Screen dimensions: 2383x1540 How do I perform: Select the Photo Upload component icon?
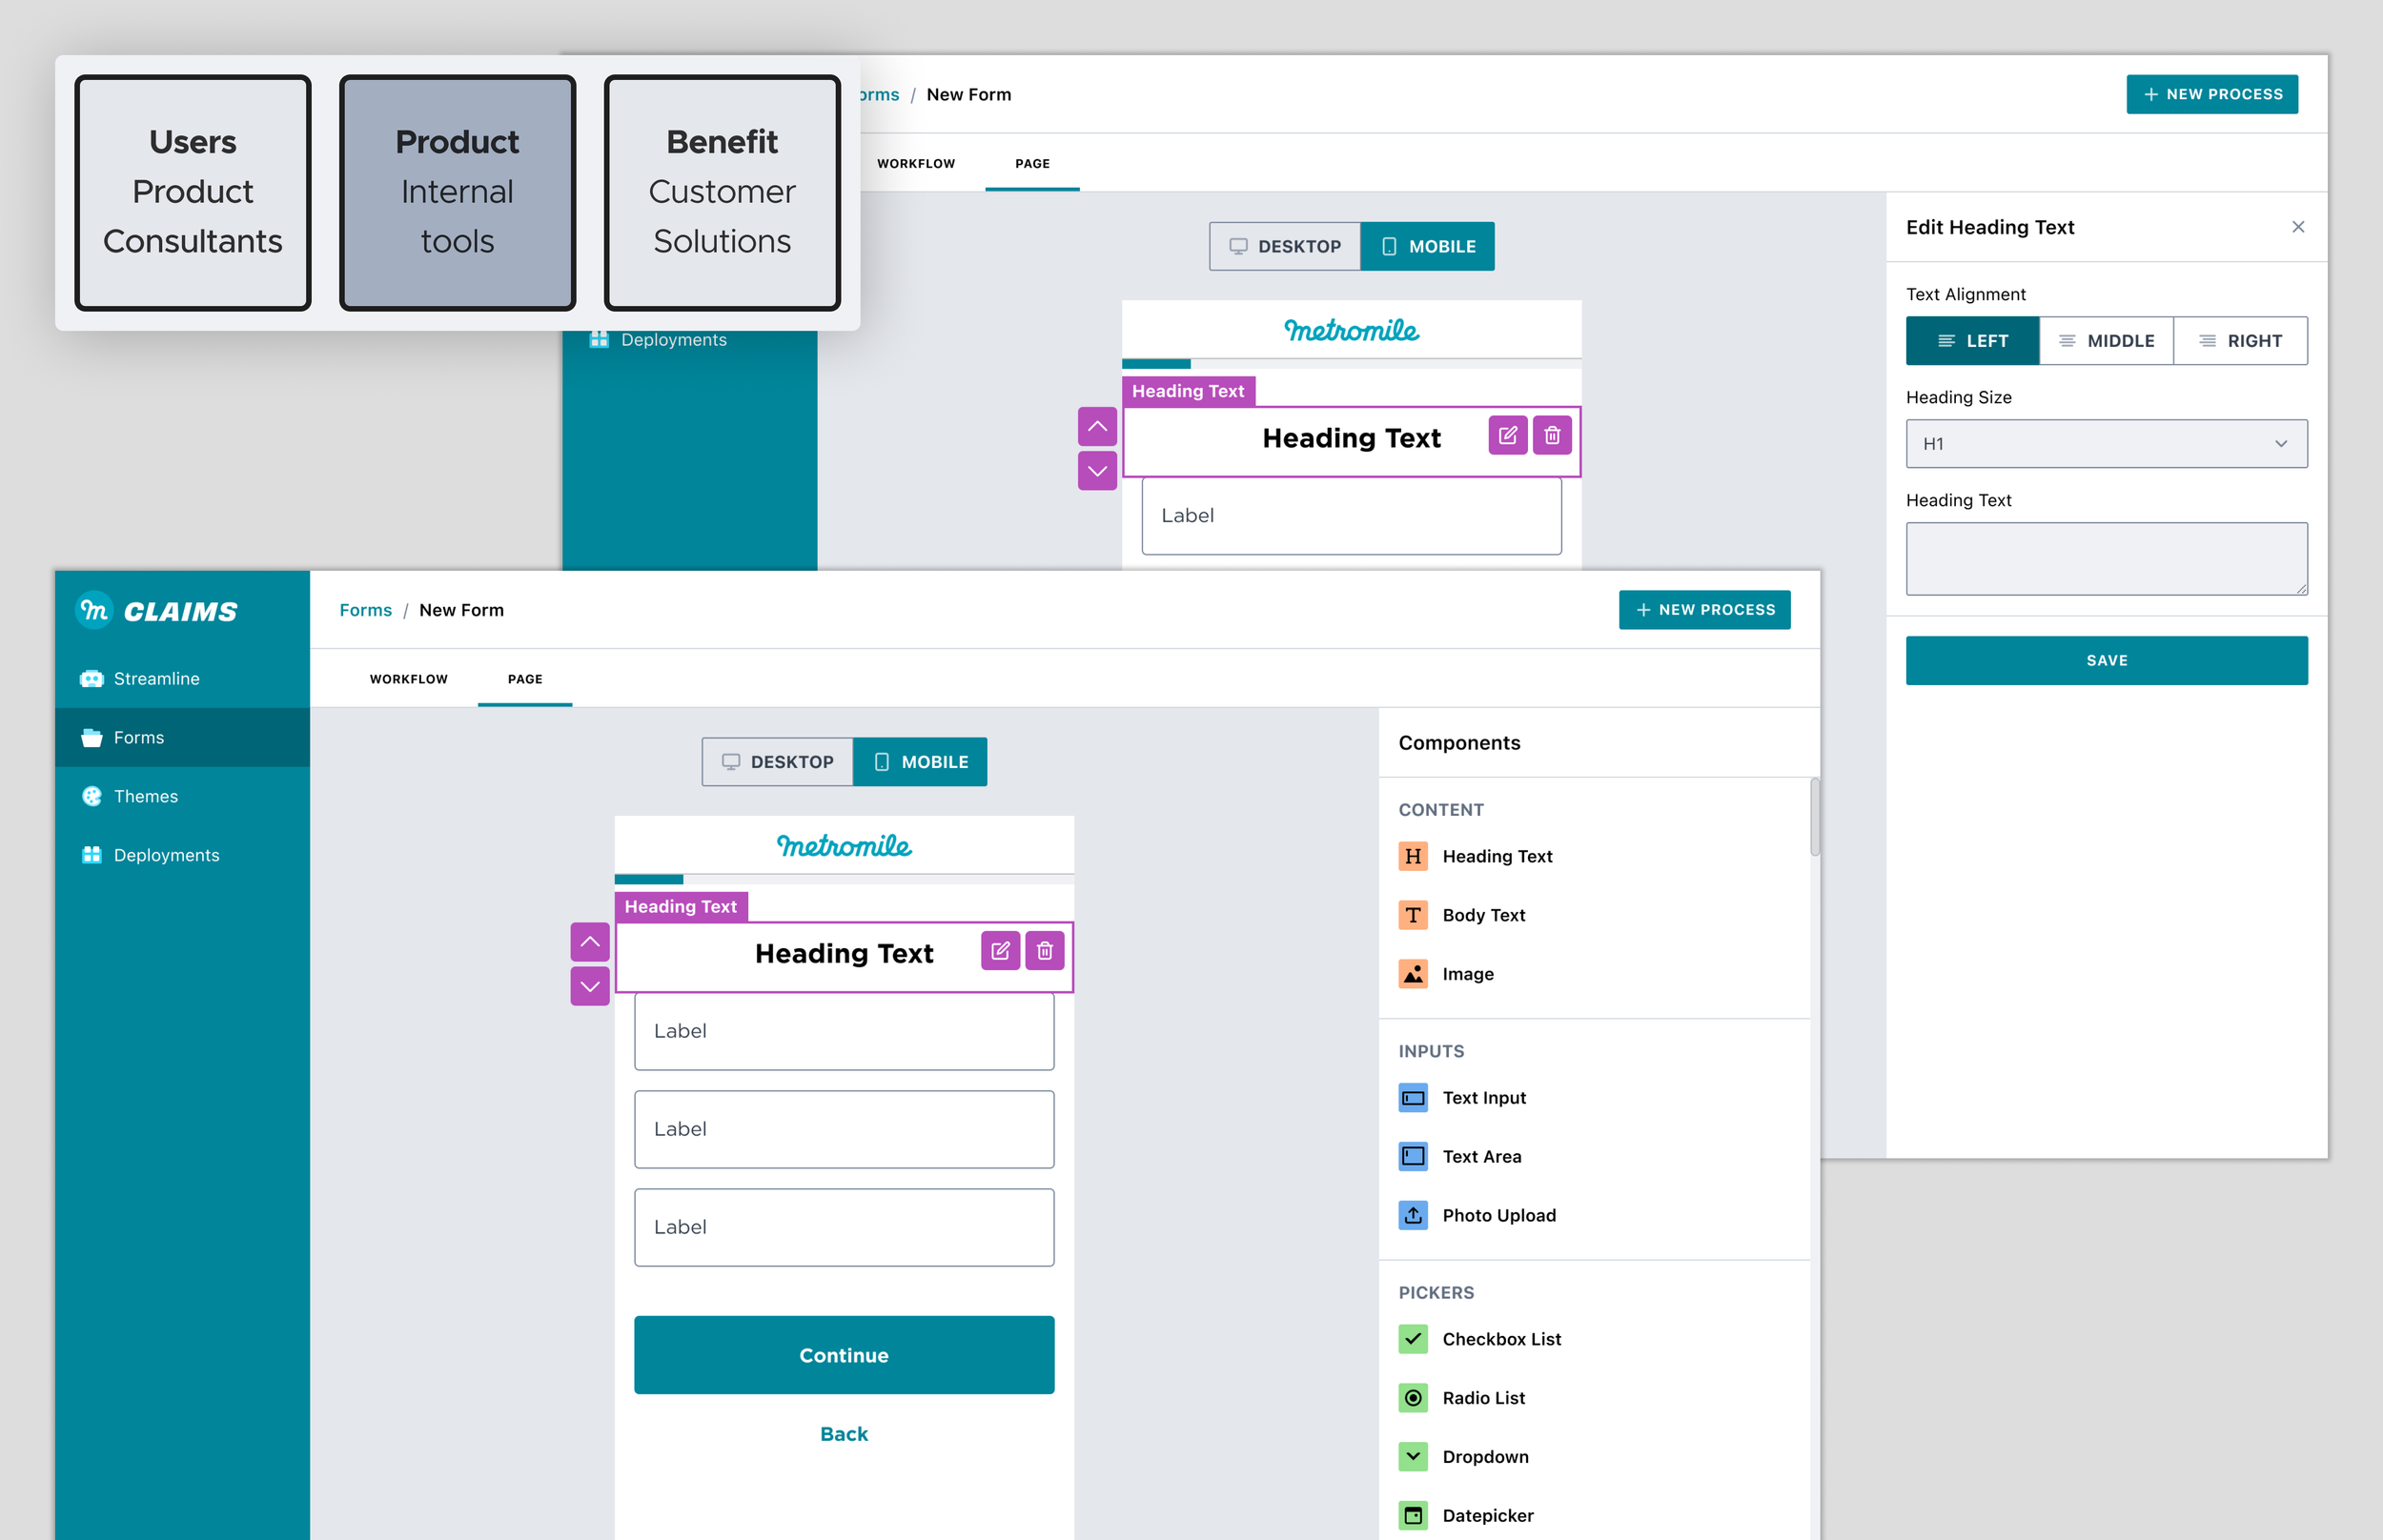coord(1412,1215)
